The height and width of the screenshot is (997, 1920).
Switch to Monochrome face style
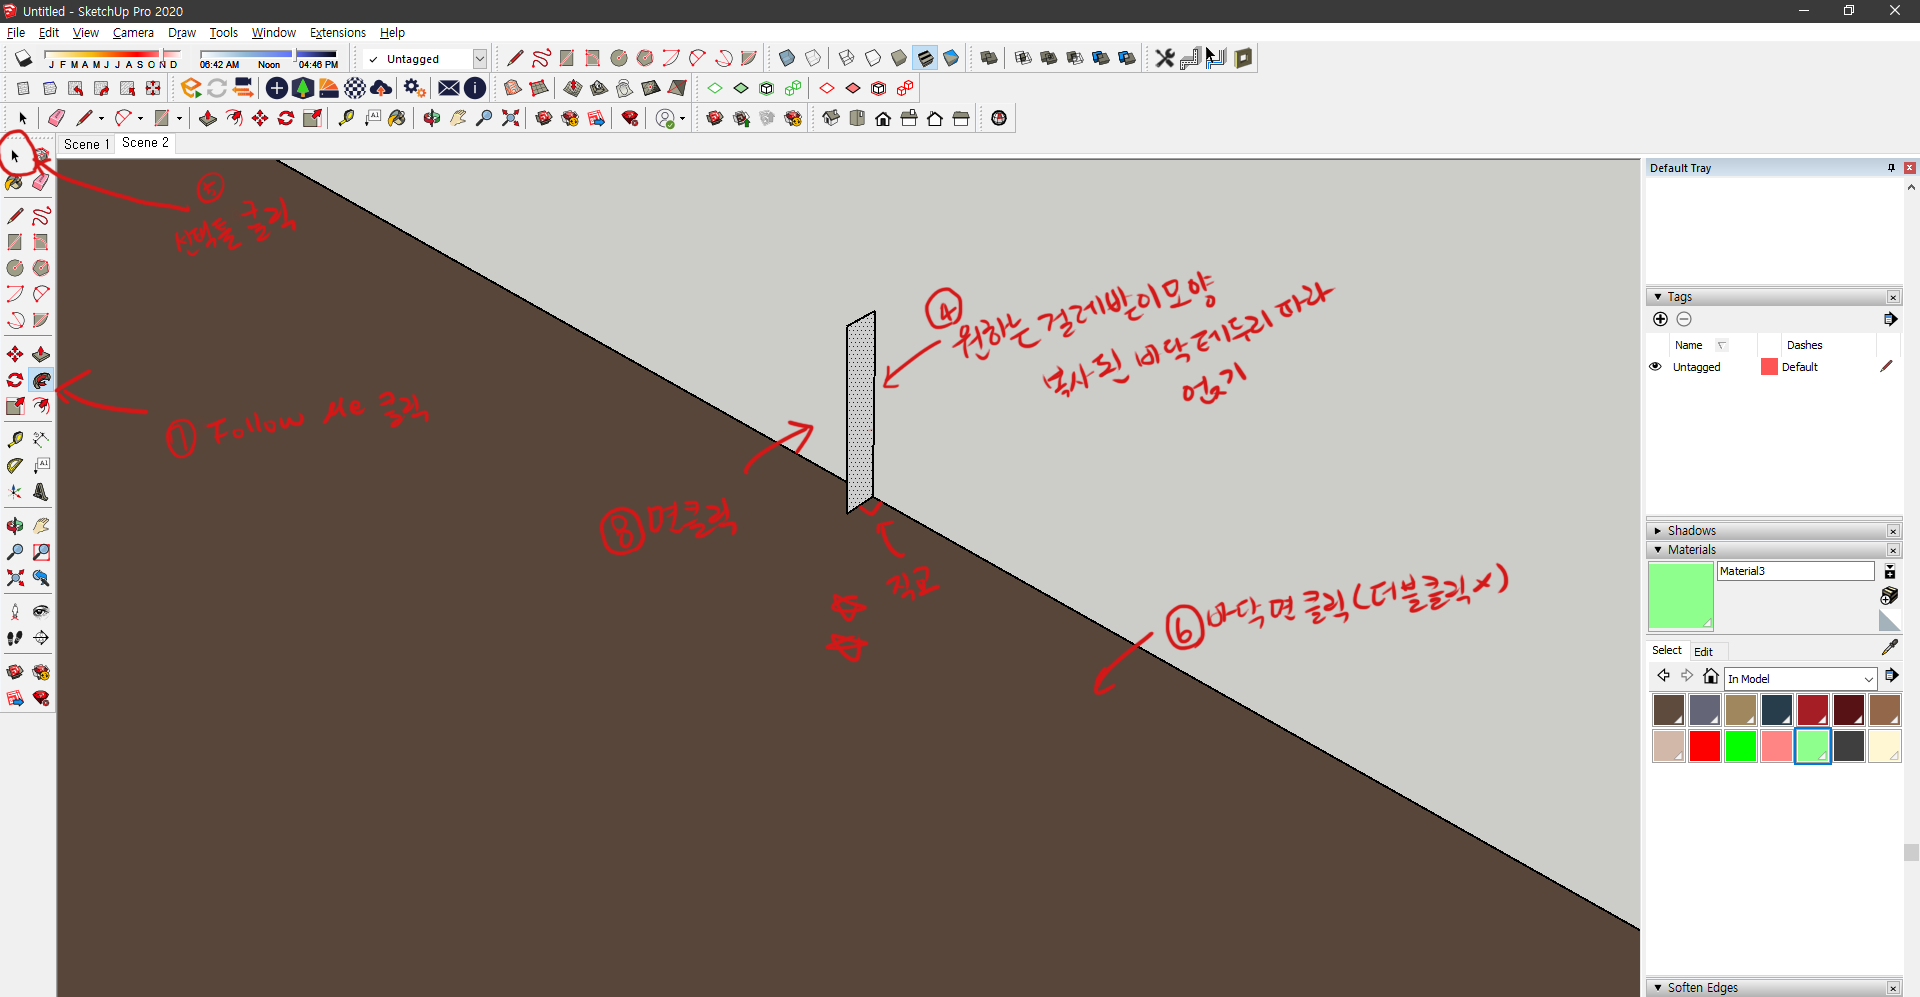pyautogui.click(x=951, y=58)
